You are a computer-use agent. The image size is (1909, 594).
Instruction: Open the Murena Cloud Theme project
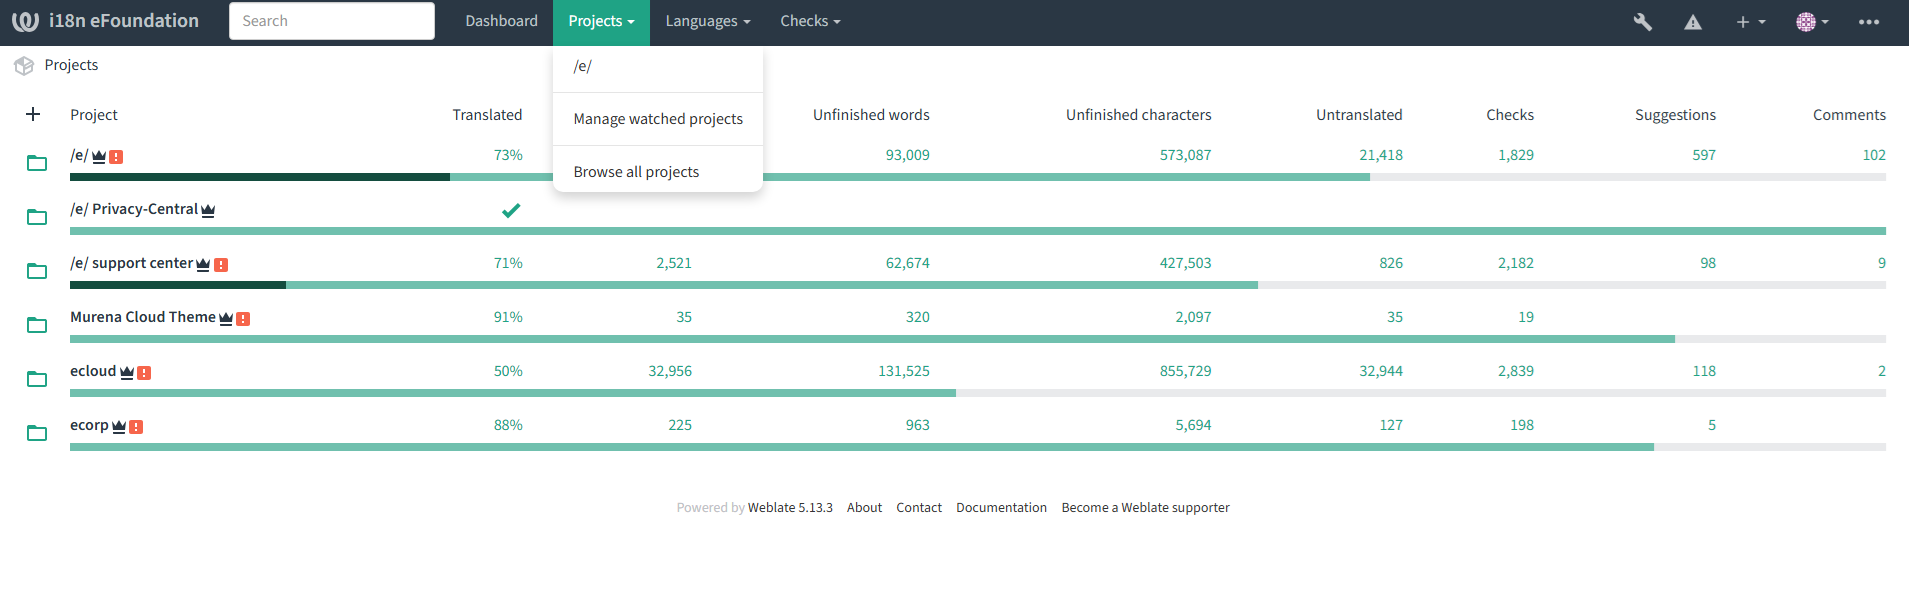point(143,317)
